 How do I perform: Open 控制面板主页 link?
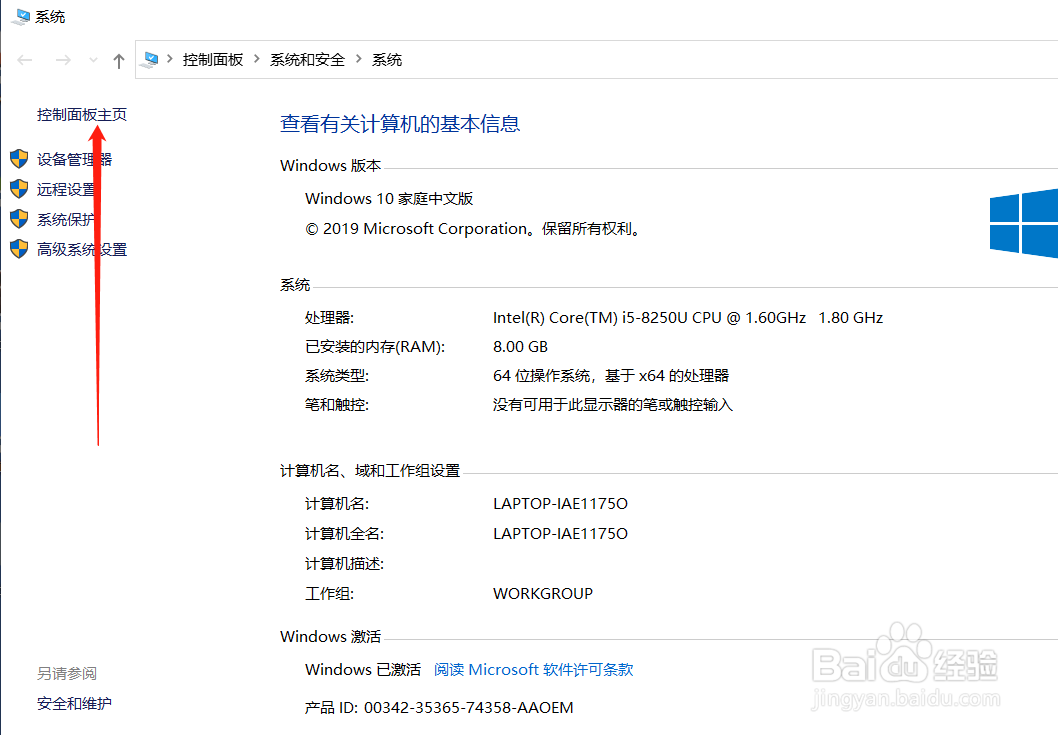pyautogui.click(x=82, y=115)
